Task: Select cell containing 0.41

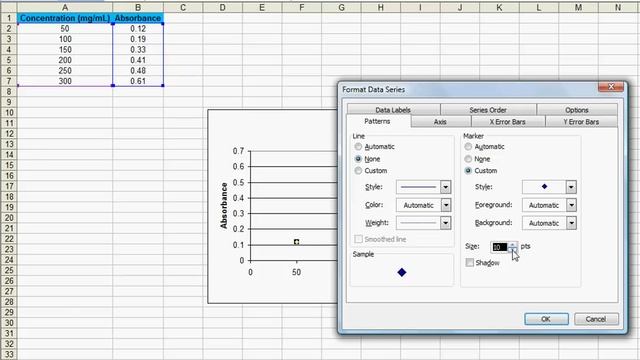Action: [138, 60]
